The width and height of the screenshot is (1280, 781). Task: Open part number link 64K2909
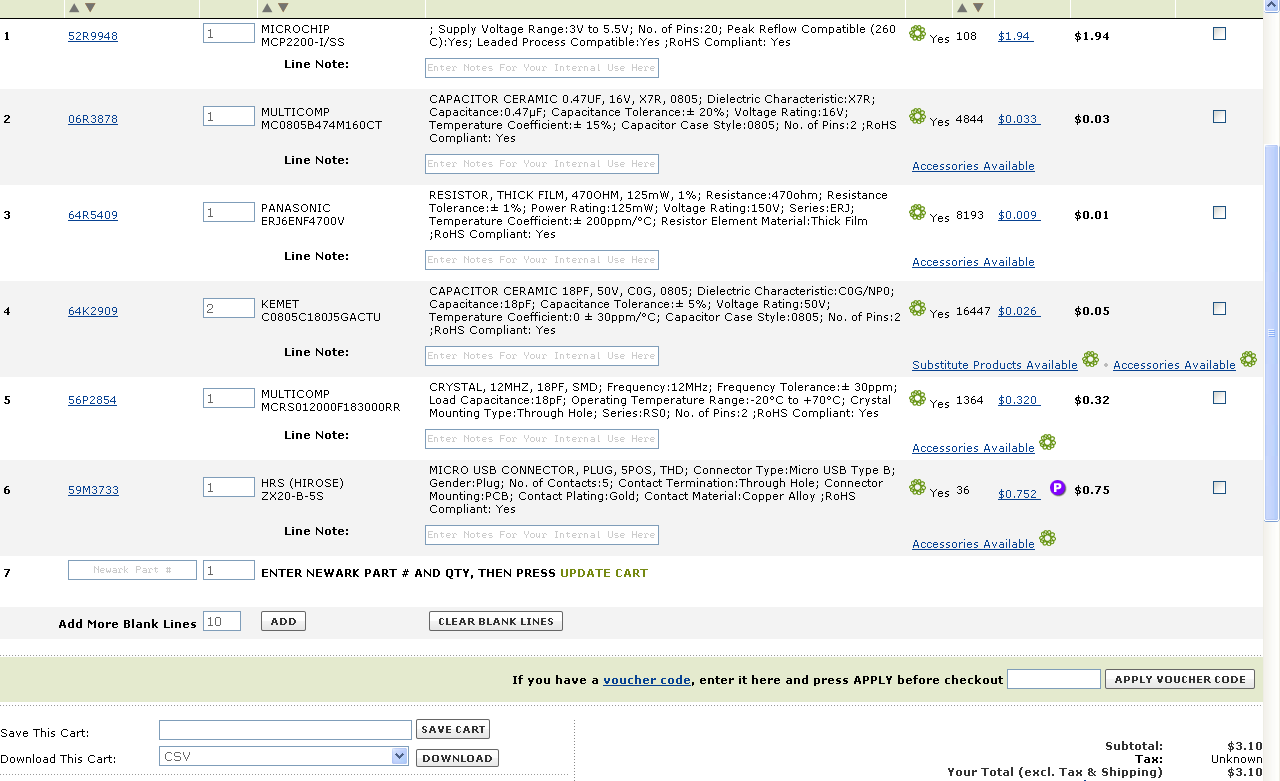click(93, 311)
